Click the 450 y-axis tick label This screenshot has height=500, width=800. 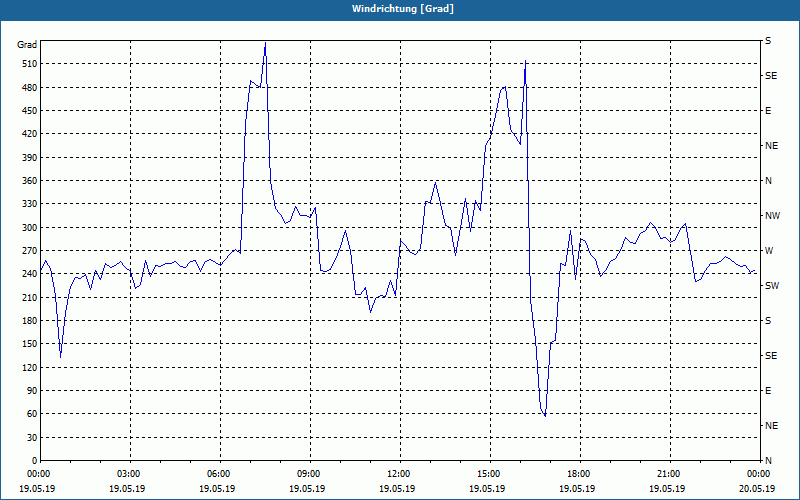[x=30, y=111]
